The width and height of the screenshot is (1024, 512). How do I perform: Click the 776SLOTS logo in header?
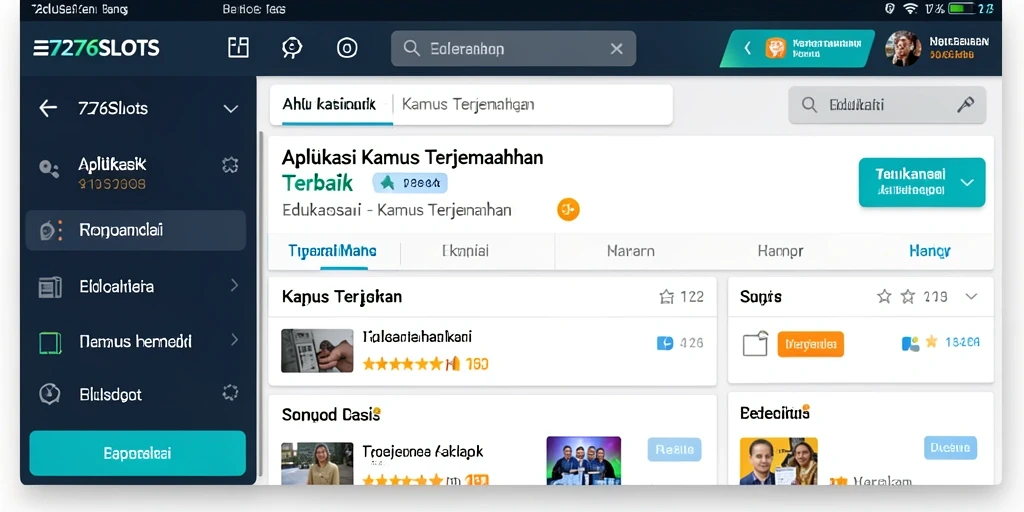[x=96, y=48]
